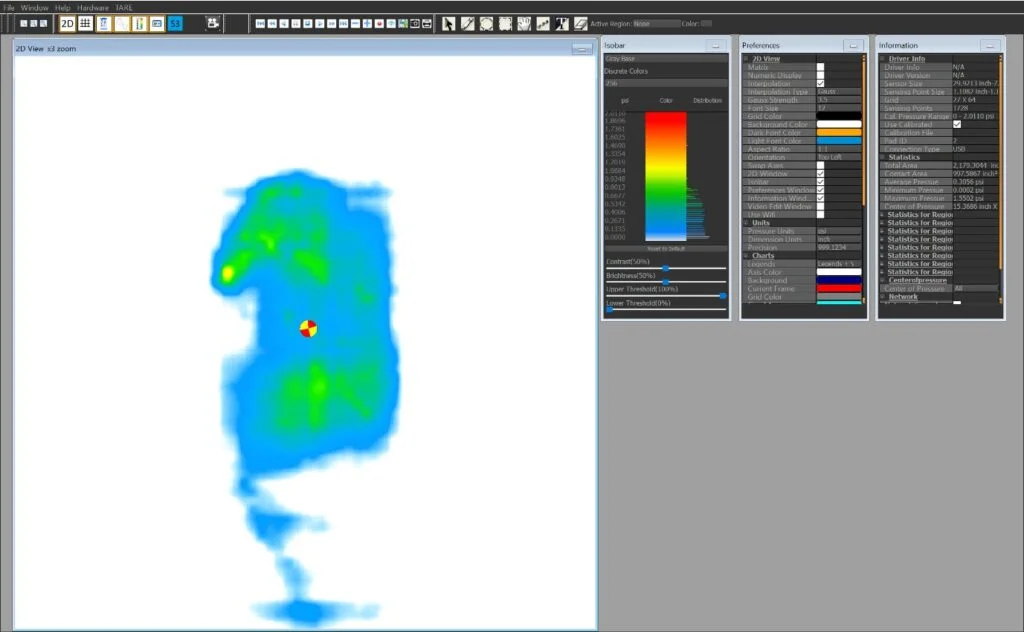Open the Interpolation Type Gauss dropdown
This screenshot has width=1024, height=632.
tap(838, 92)
